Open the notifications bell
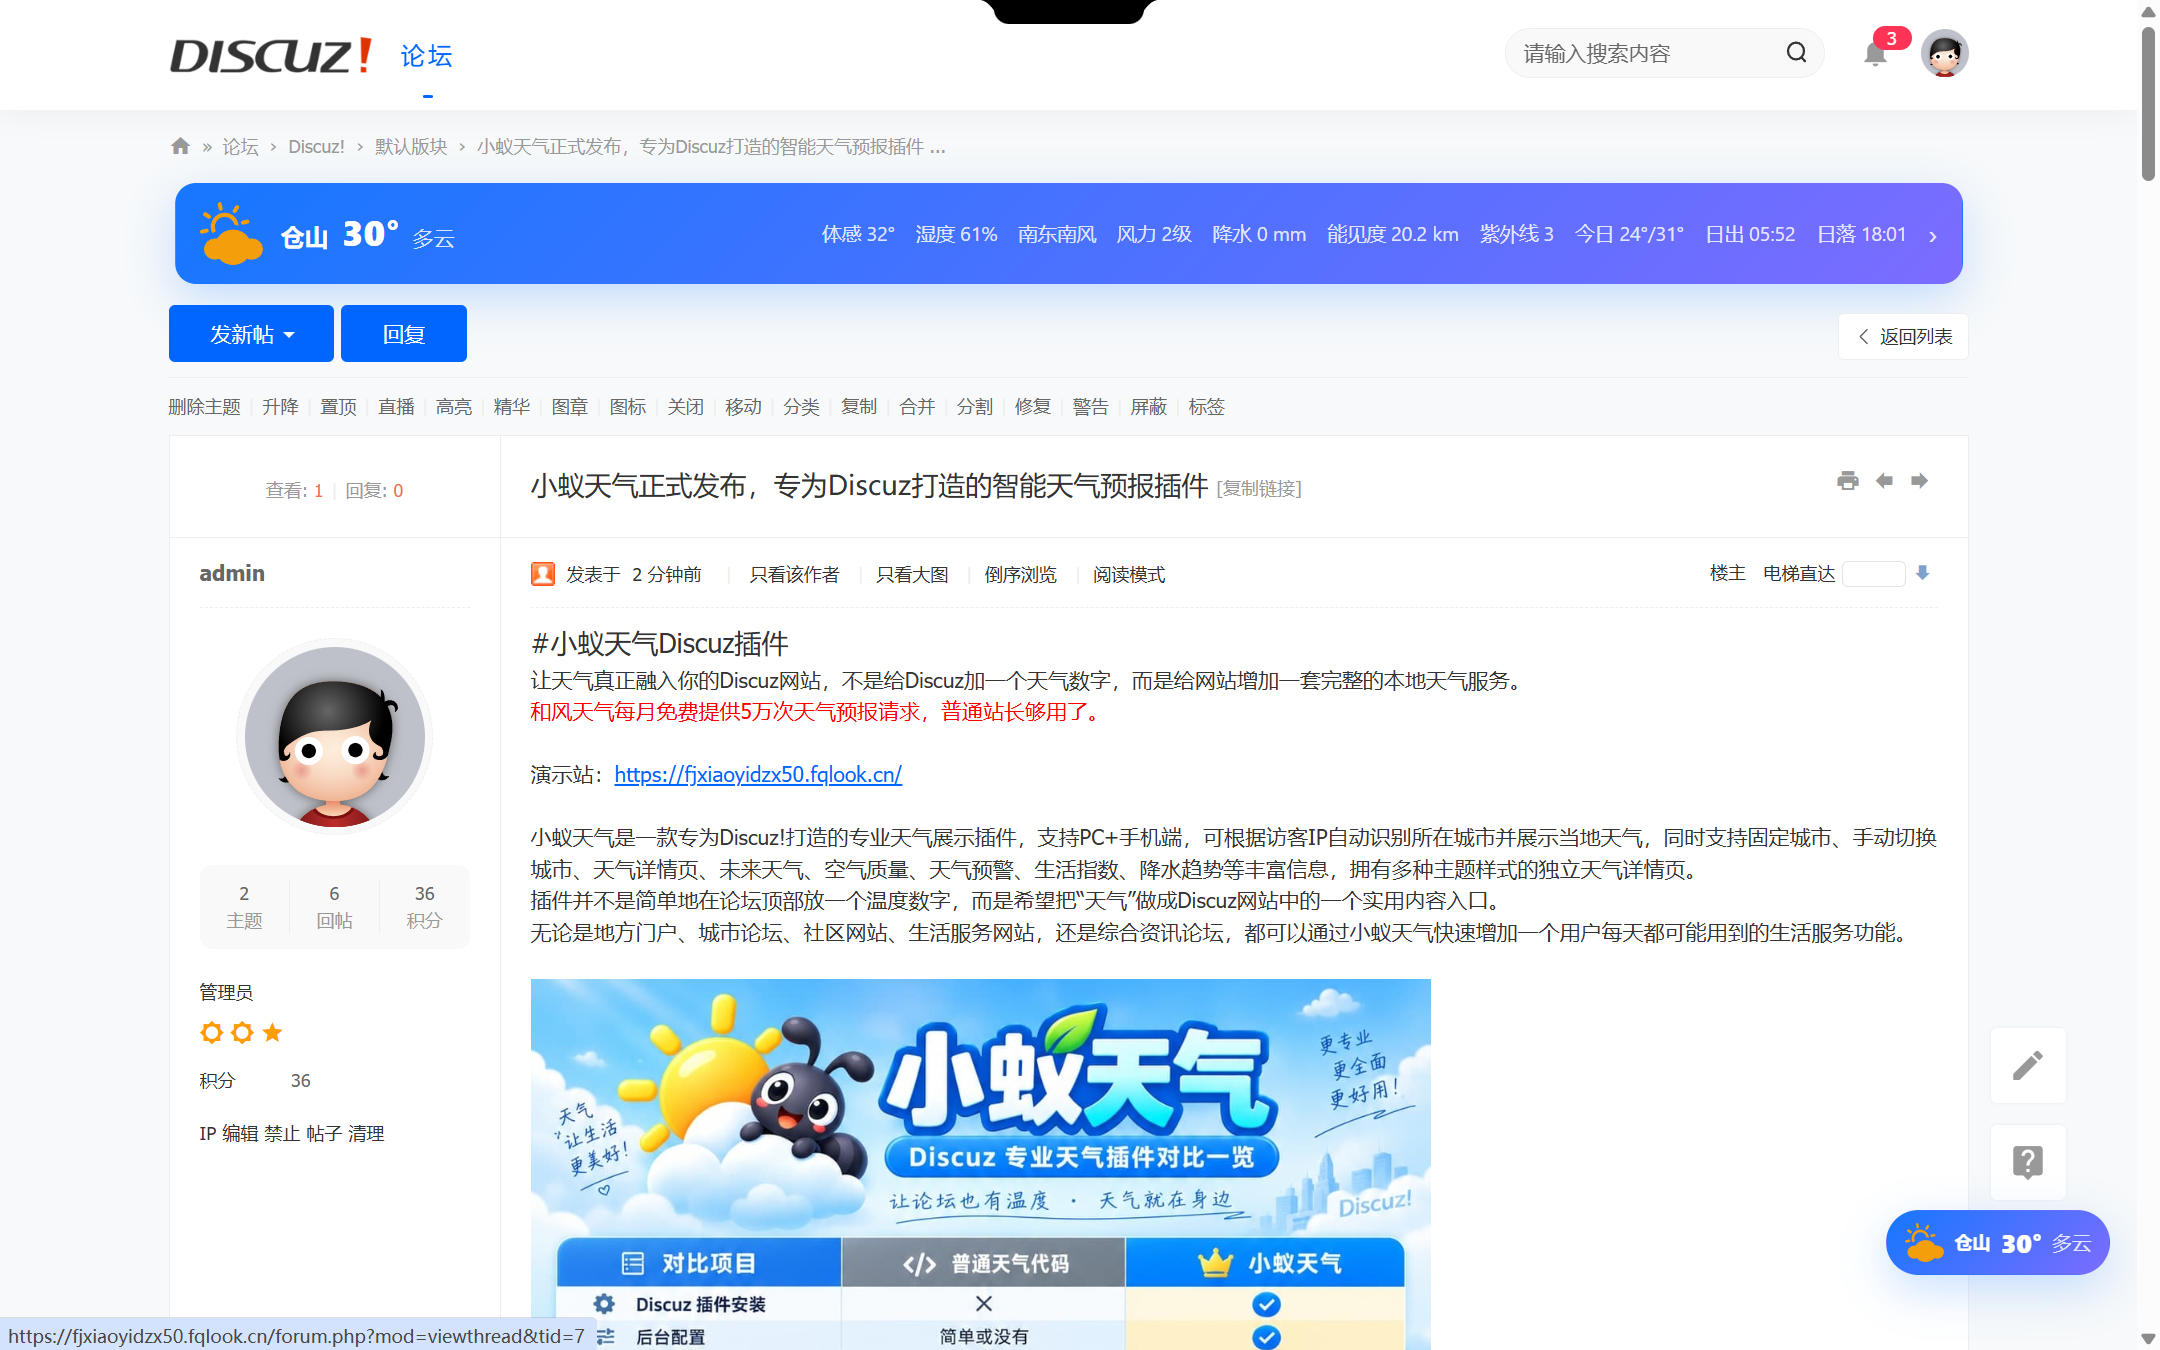This screenshot has height=1350, width=2160. [x=1876, y=54]
